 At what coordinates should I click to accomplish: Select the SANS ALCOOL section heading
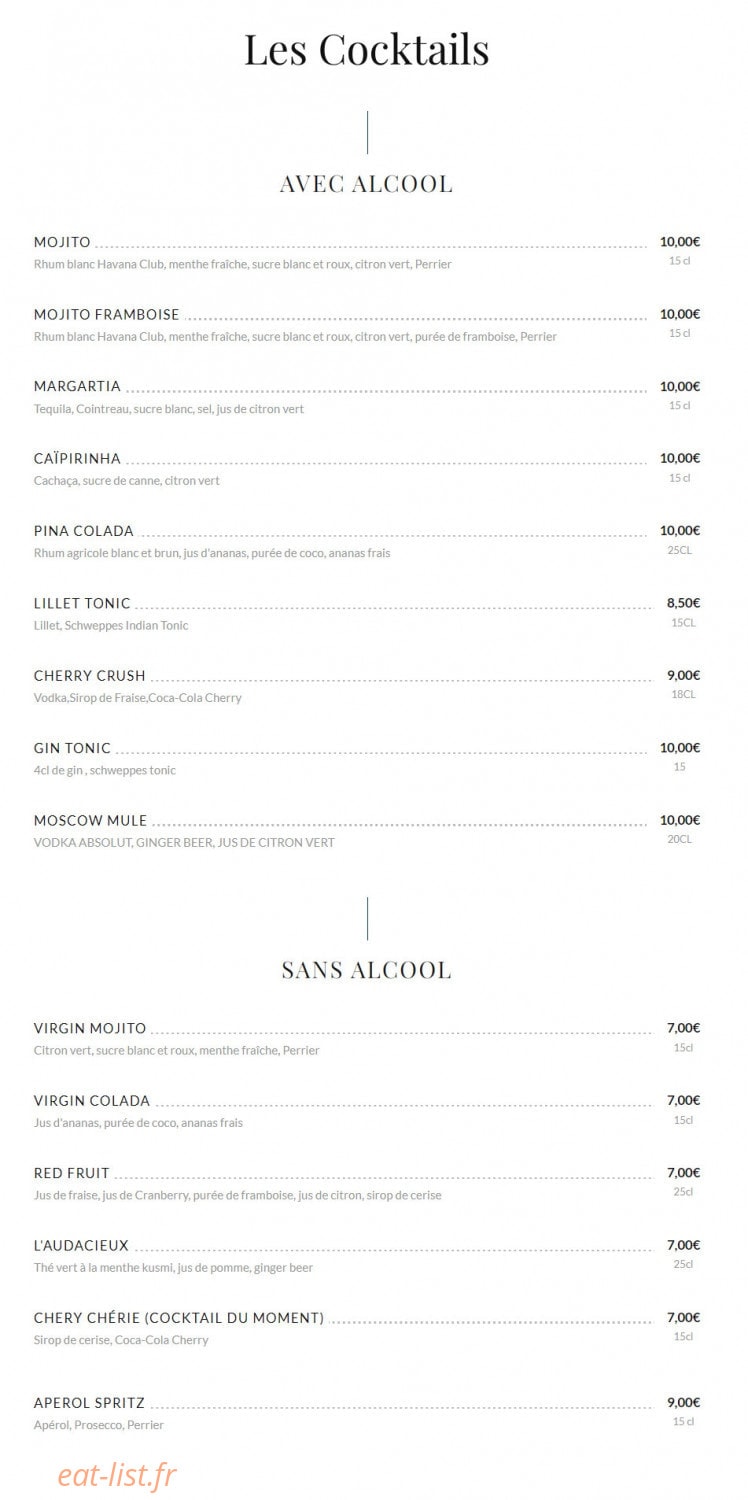click(x=366, y=970)
